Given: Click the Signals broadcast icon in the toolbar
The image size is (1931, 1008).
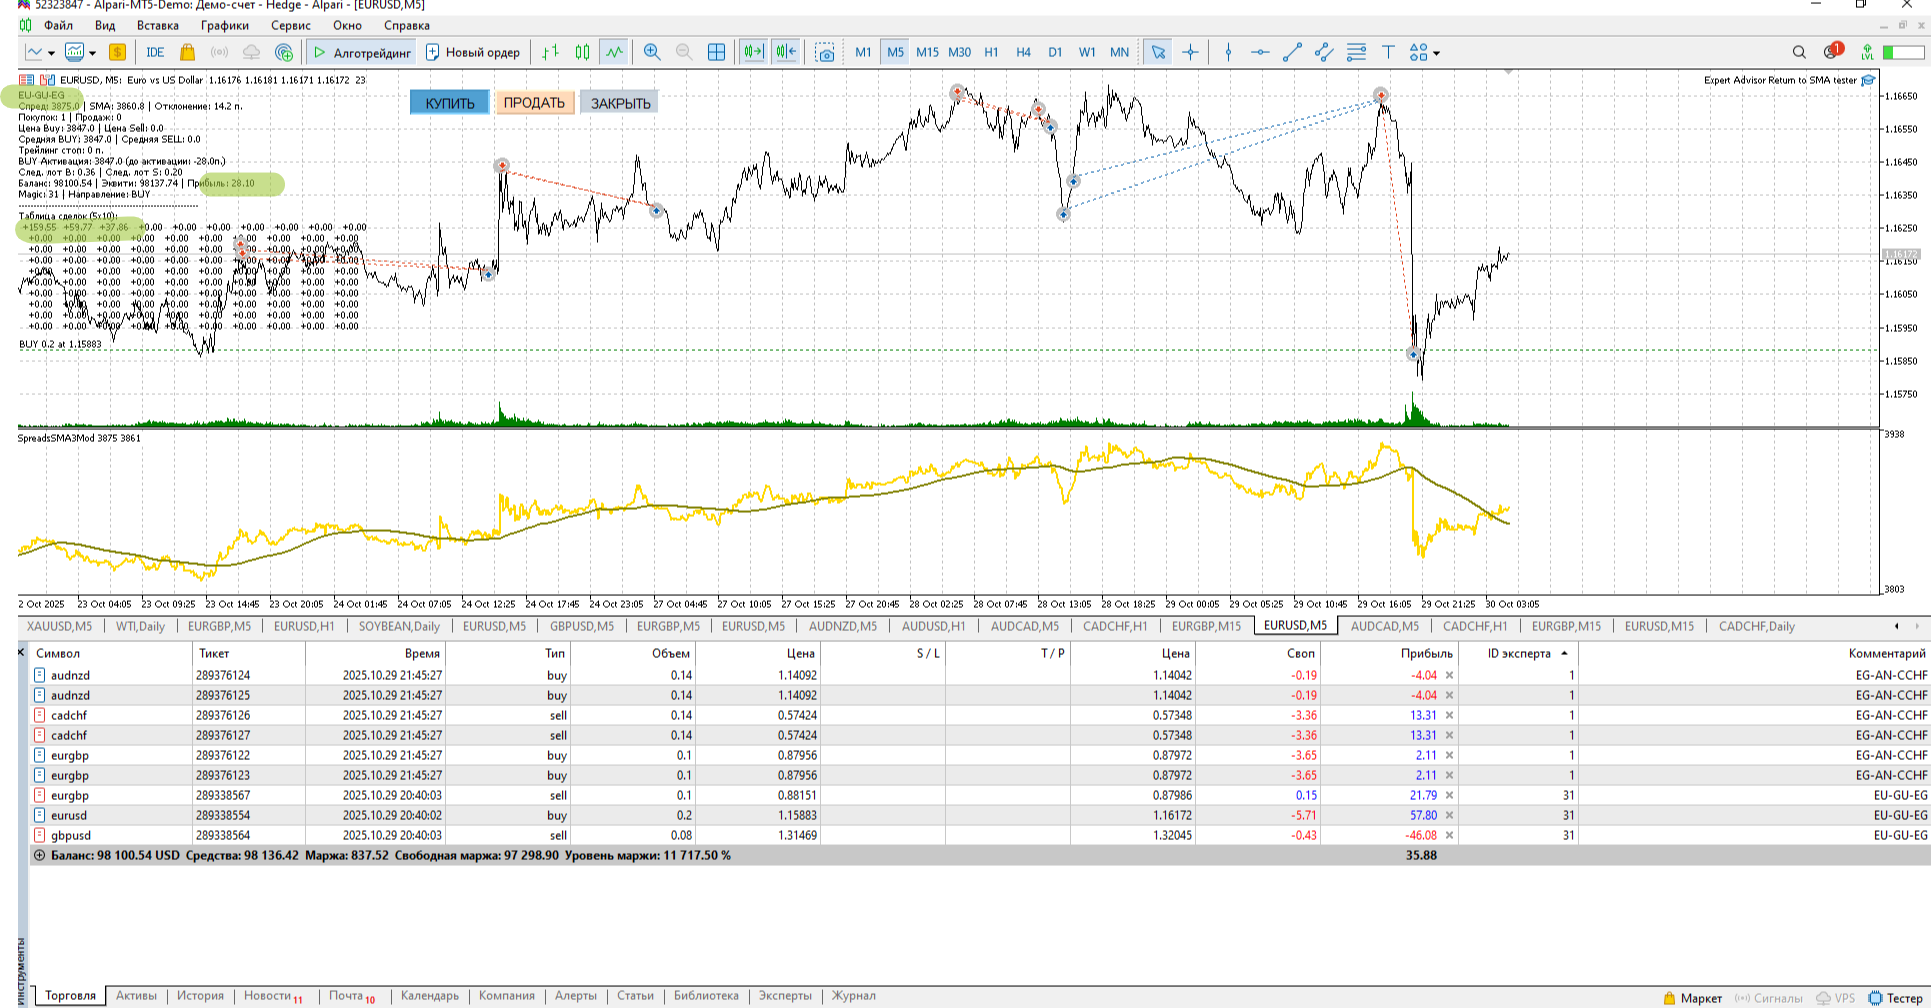Looking at the screenshot, I should coord(219,52).
